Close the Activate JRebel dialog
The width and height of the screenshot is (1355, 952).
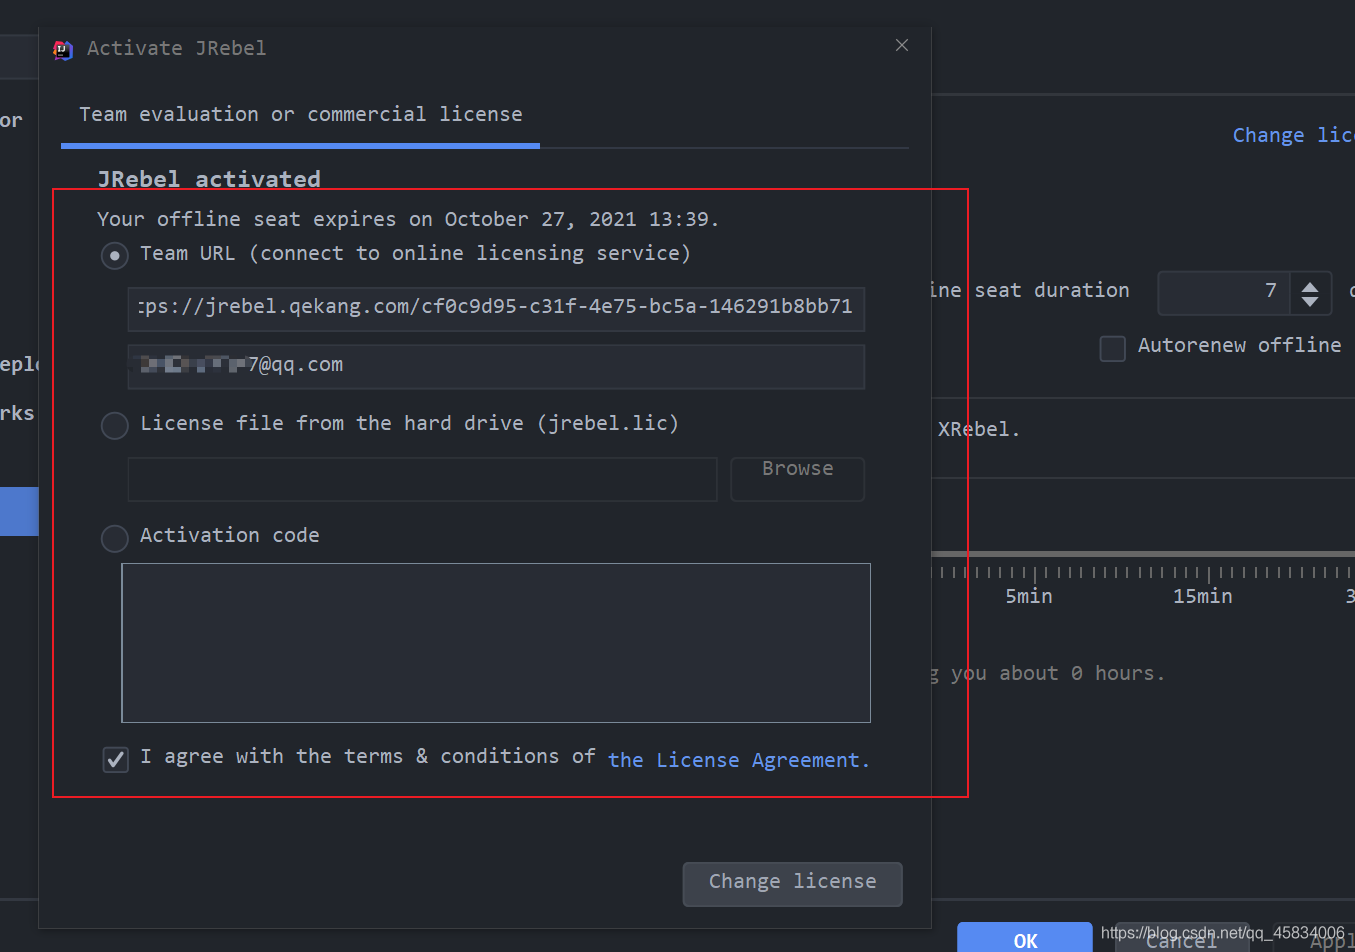pos(902,45)
